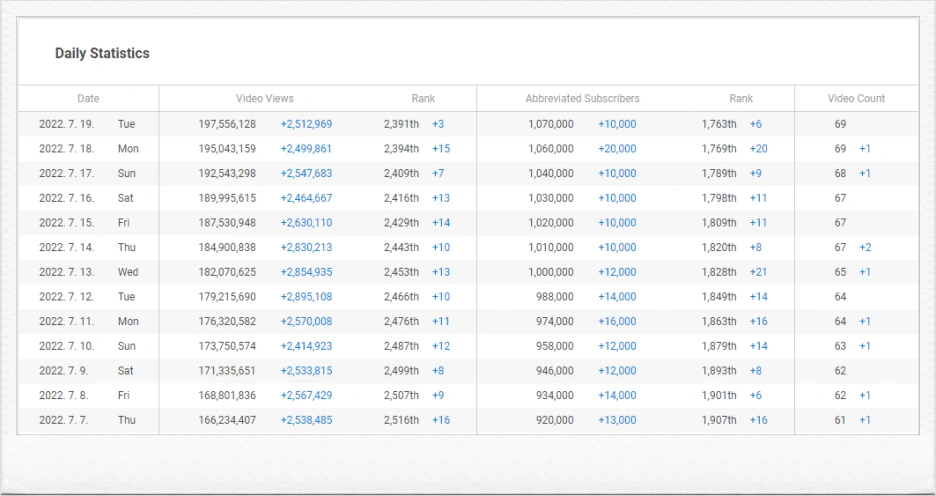Image resolution: width=936 pixels, height=496 pixels.
Task: Select subscriber count 988,000
Action: [555, 297]
